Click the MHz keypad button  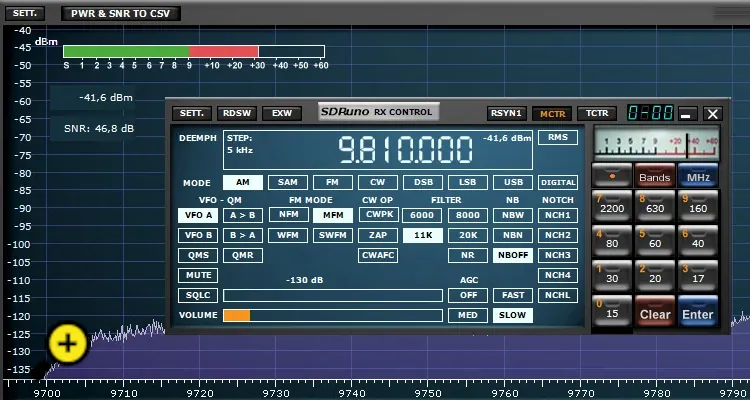(x=698, y=176)
